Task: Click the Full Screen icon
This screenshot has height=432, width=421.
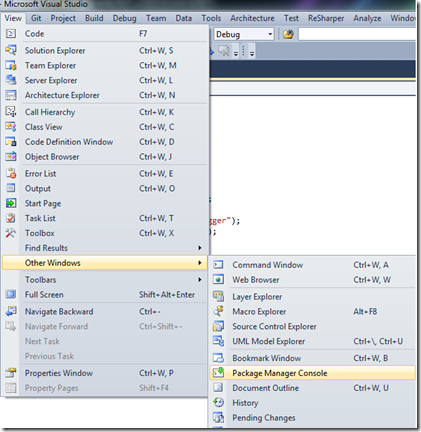Action: pos(11,295)
